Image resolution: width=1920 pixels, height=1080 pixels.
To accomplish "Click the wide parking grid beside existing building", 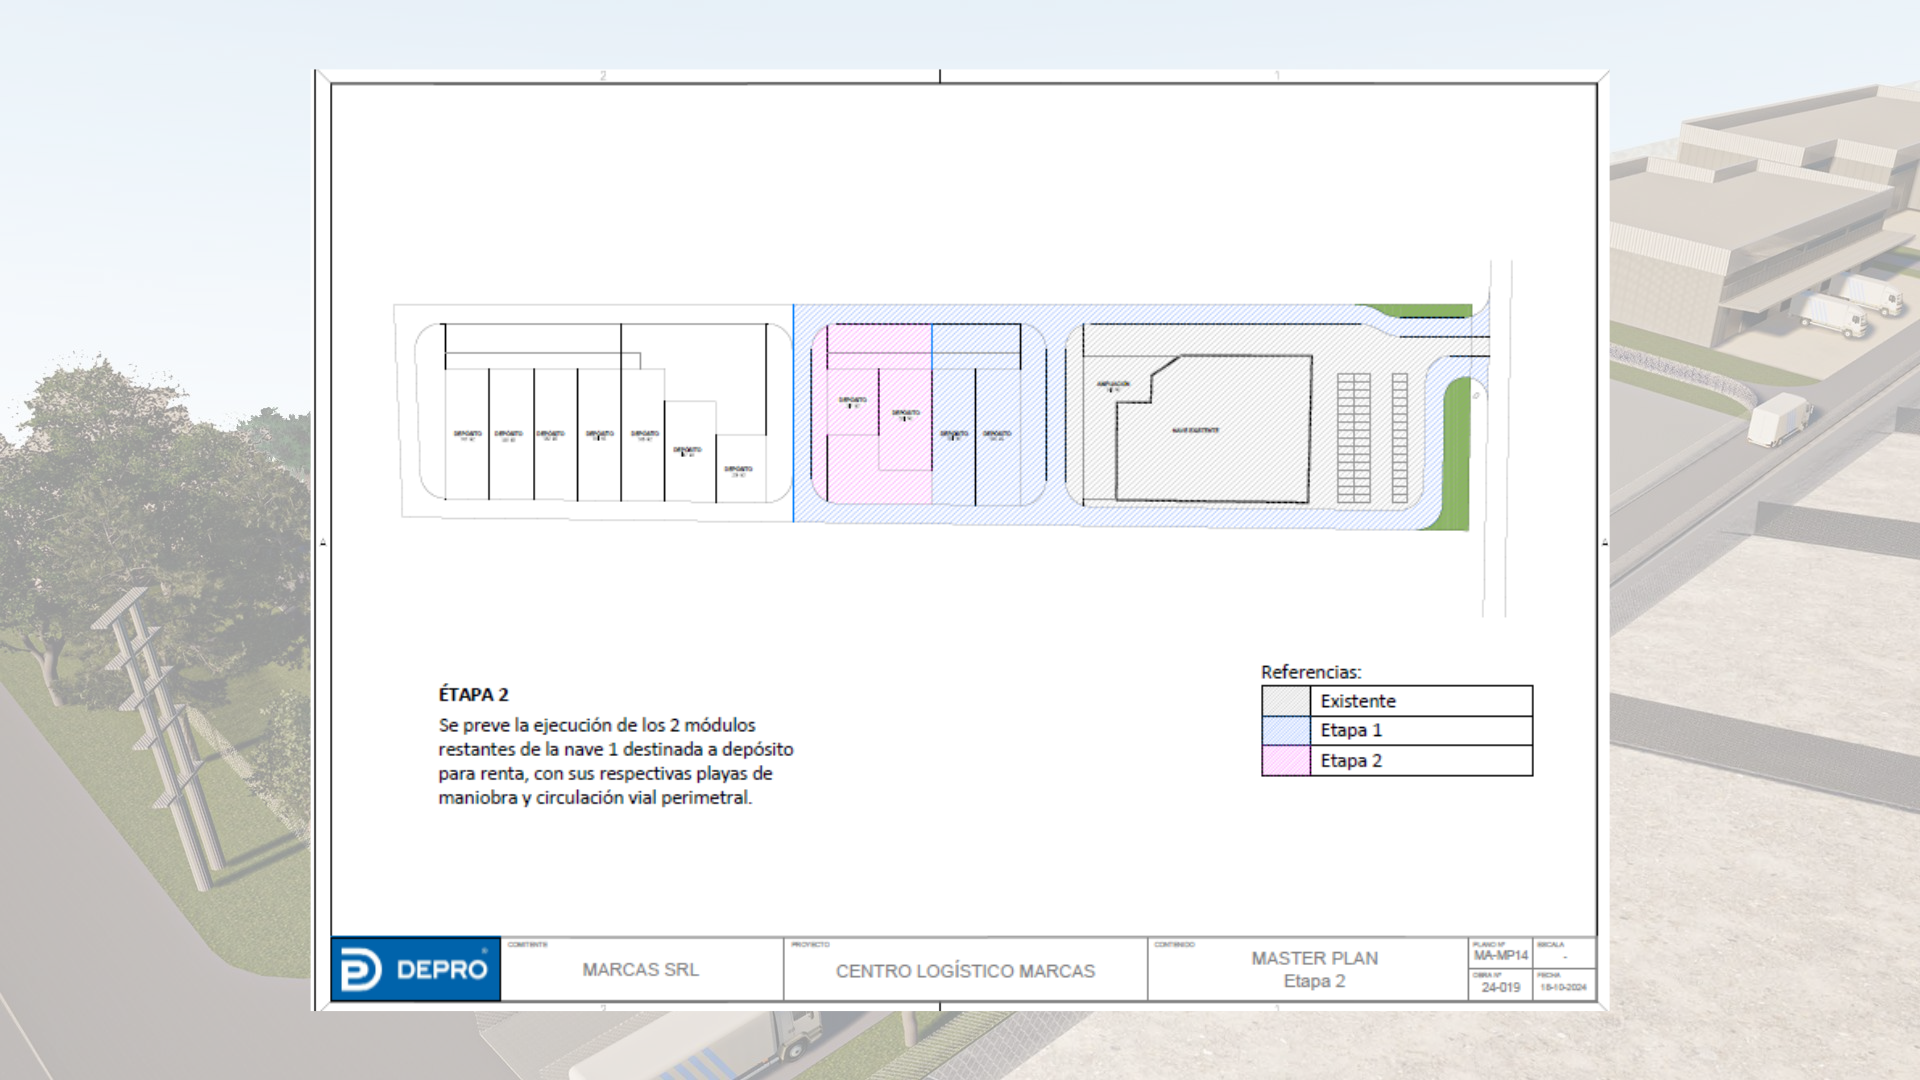I will point(1353,438).
